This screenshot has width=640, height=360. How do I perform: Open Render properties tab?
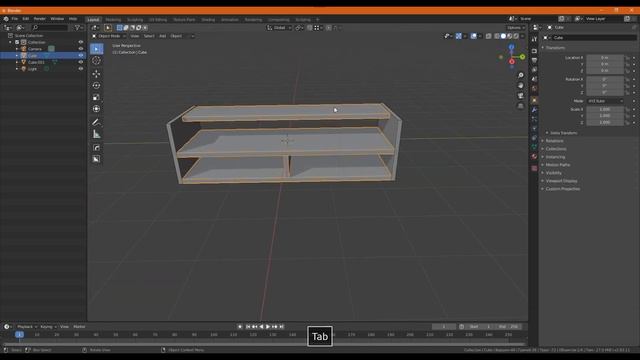point(534,51)
